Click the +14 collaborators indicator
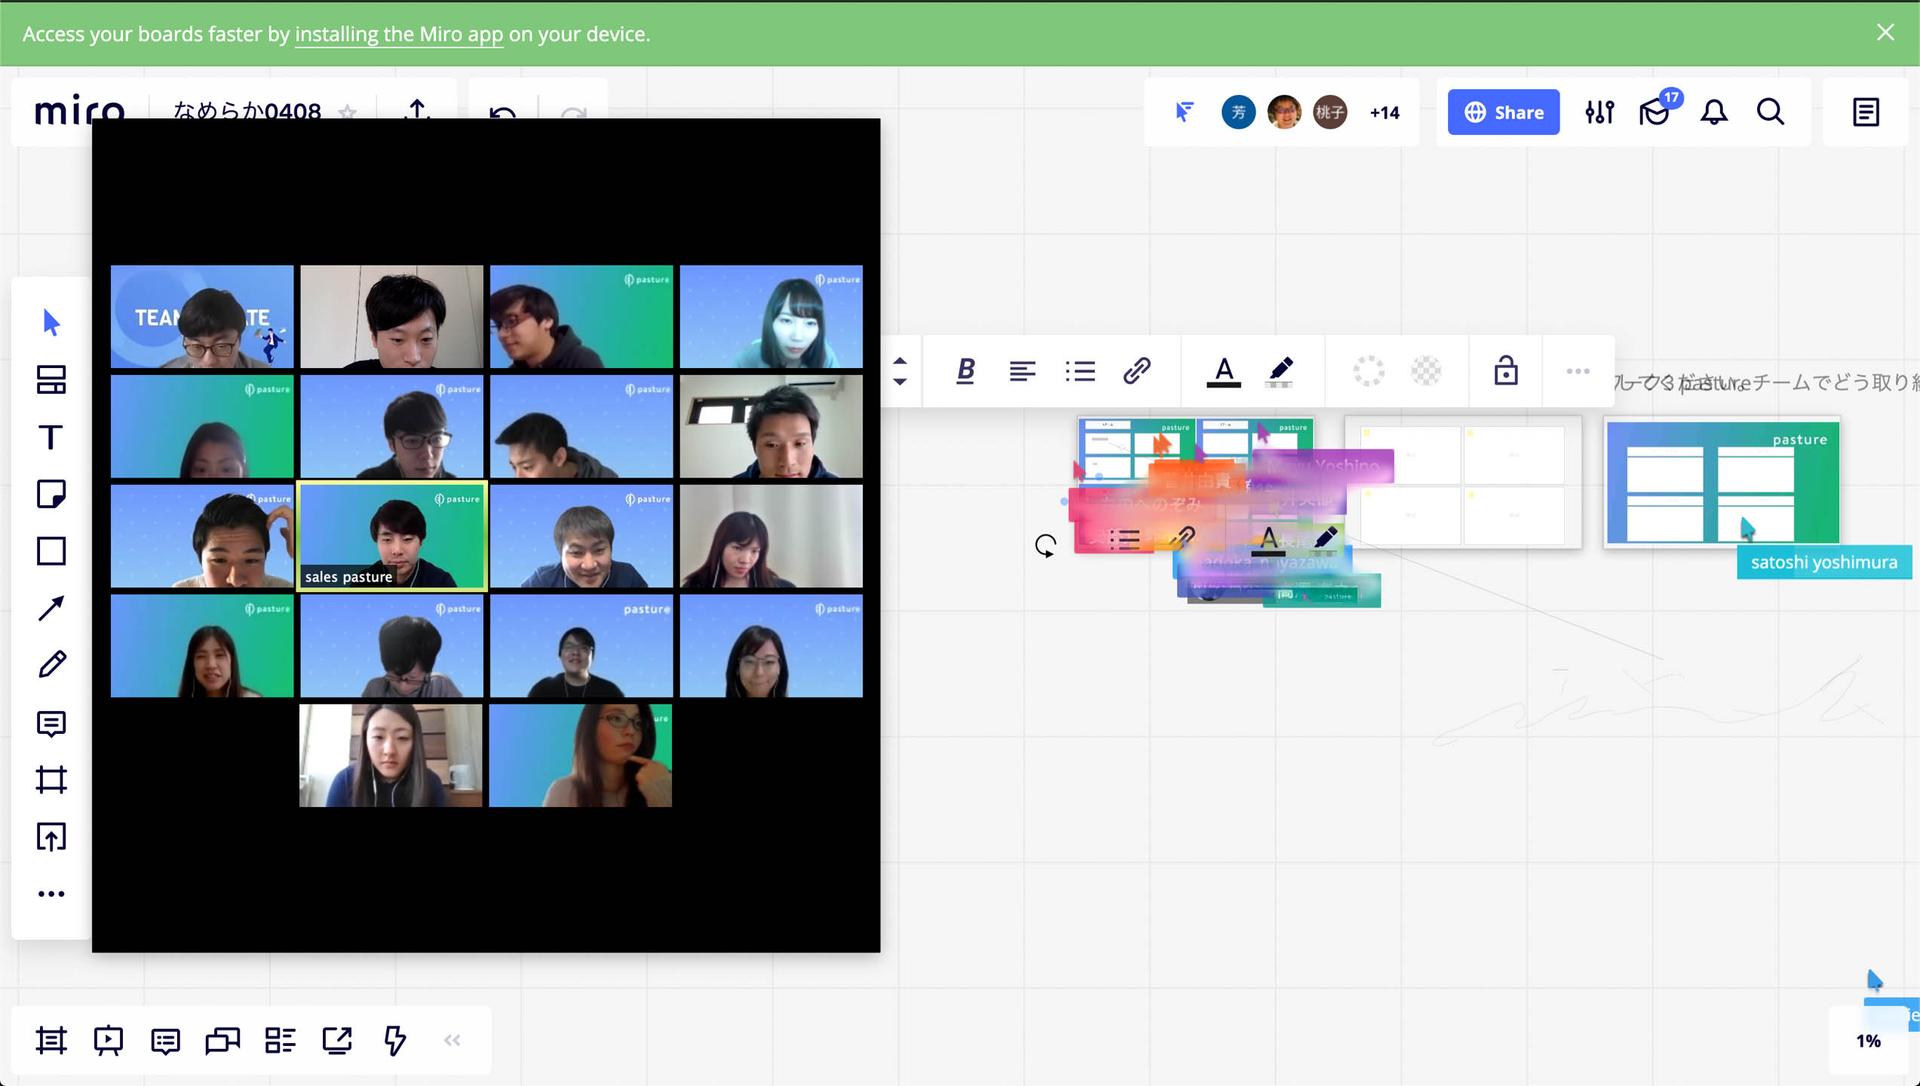 1384,113
